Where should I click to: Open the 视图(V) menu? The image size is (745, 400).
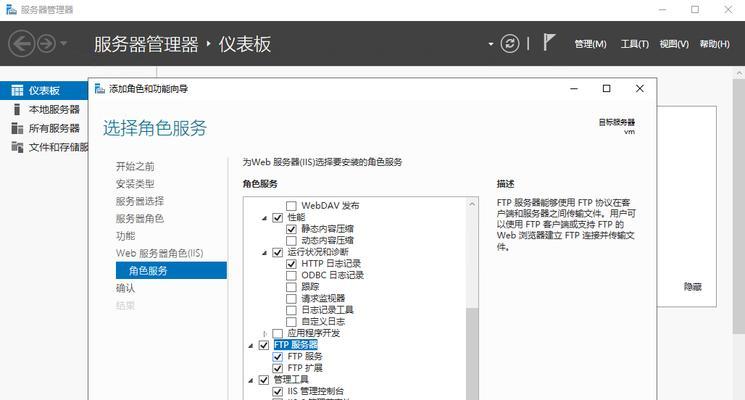click(674, 44)
